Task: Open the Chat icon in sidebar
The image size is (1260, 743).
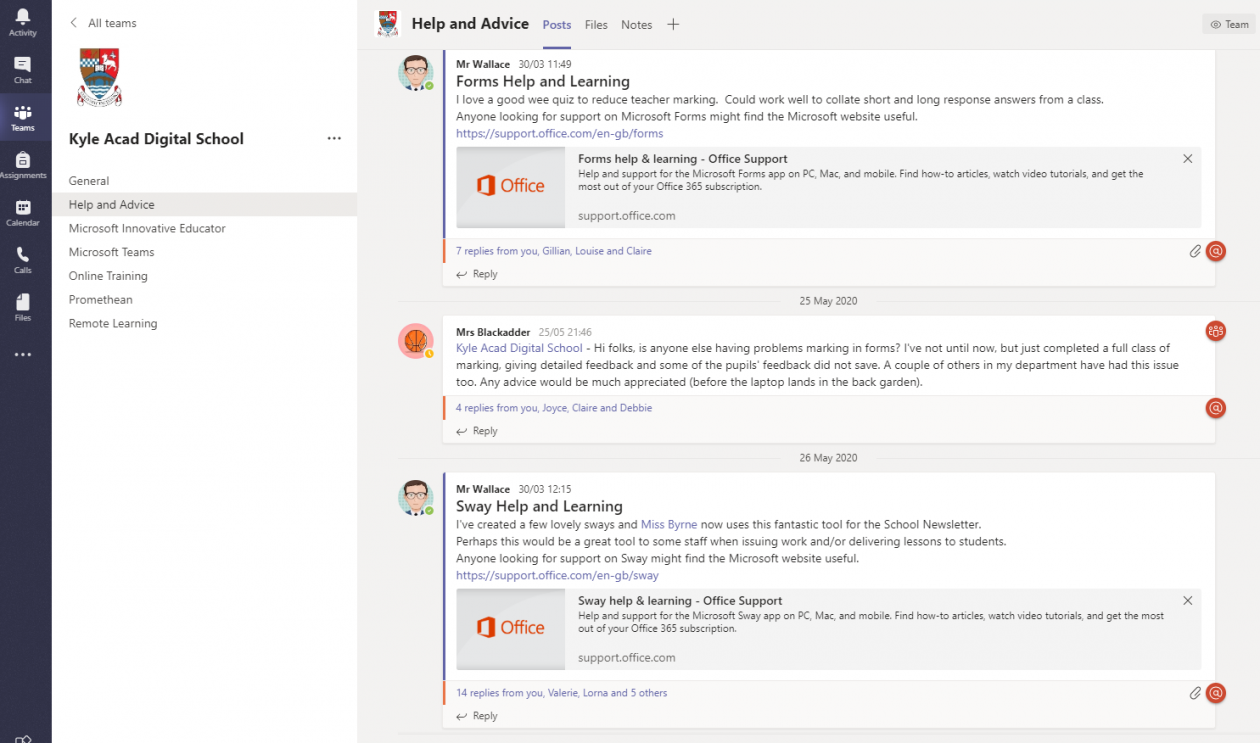Action: tap(22, 69)
